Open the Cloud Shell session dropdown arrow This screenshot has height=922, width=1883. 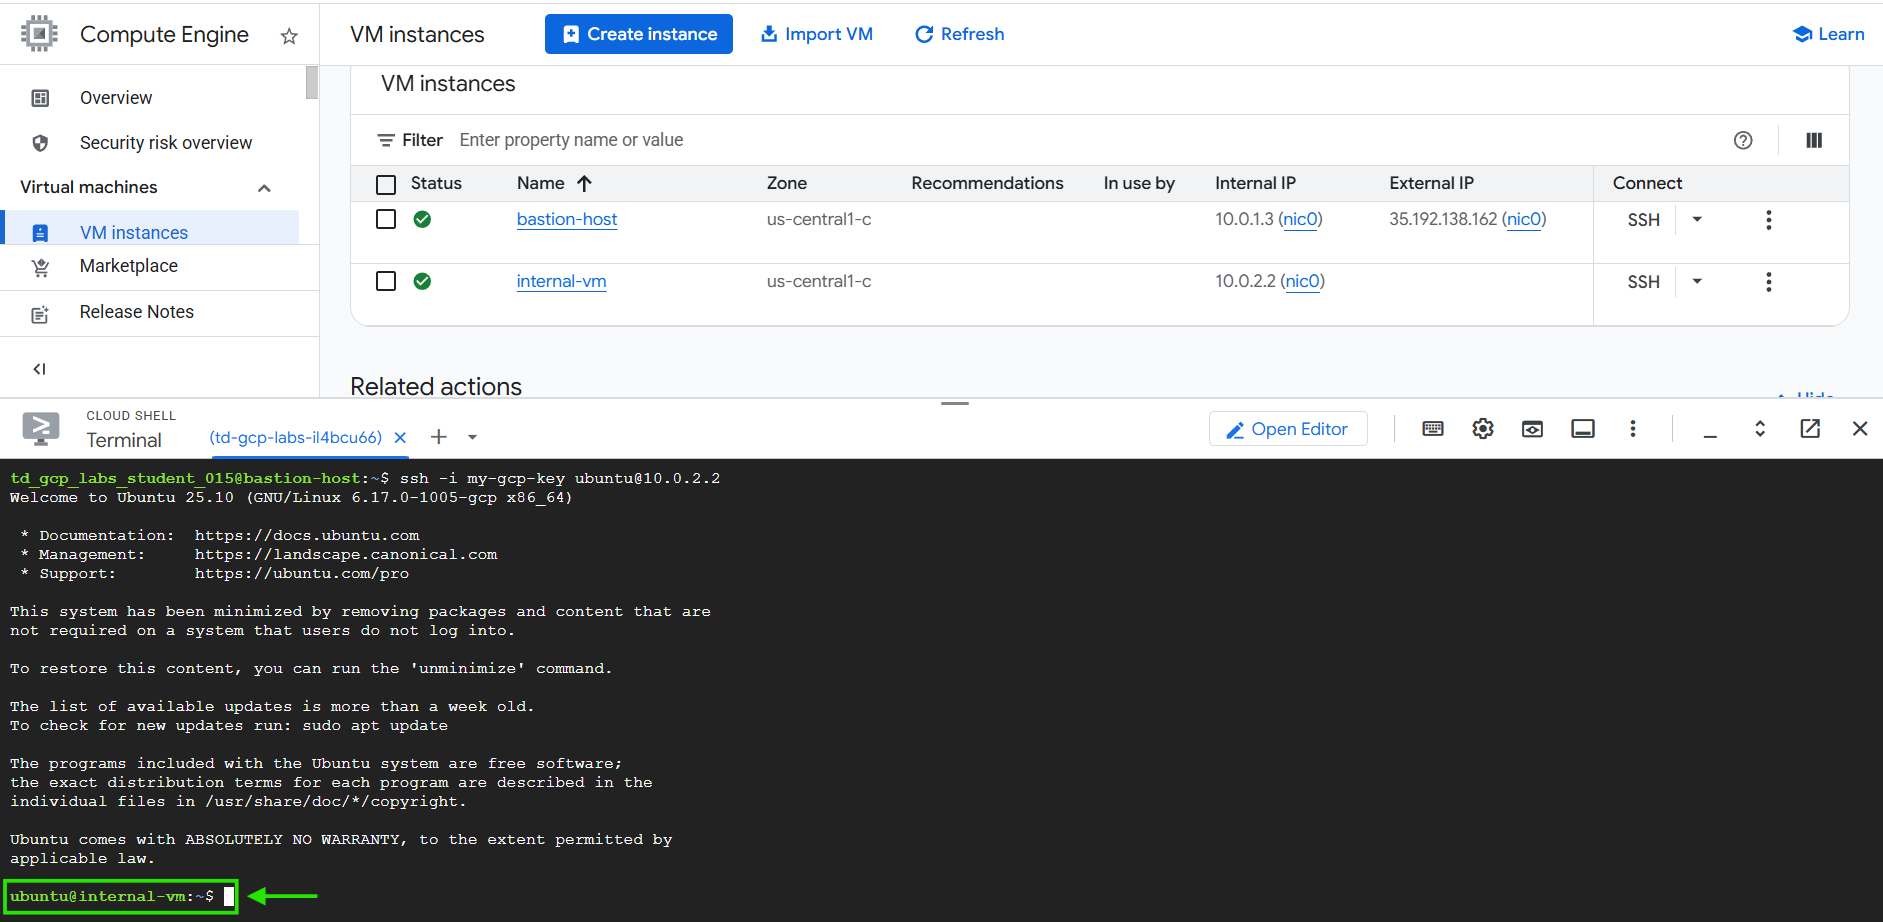[x=472, y=438]
